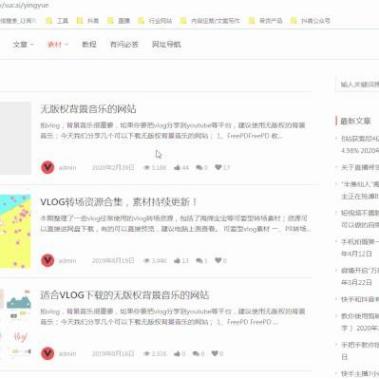The width and height of the screenshot is (379, 379).
Task: Expand the 文章 navigation dropdown
Action: tap(23, 44)
